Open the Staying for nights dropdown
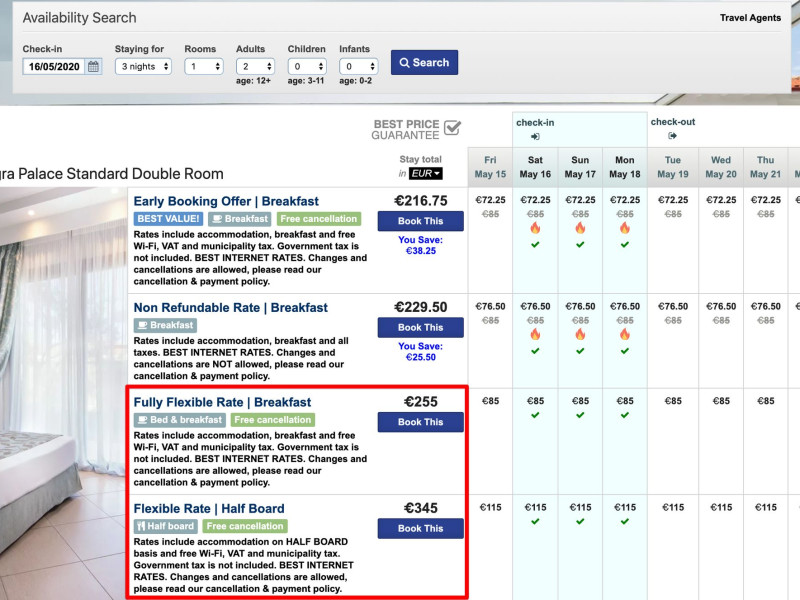This screenshot has width=800, height=600. [143, 67]
